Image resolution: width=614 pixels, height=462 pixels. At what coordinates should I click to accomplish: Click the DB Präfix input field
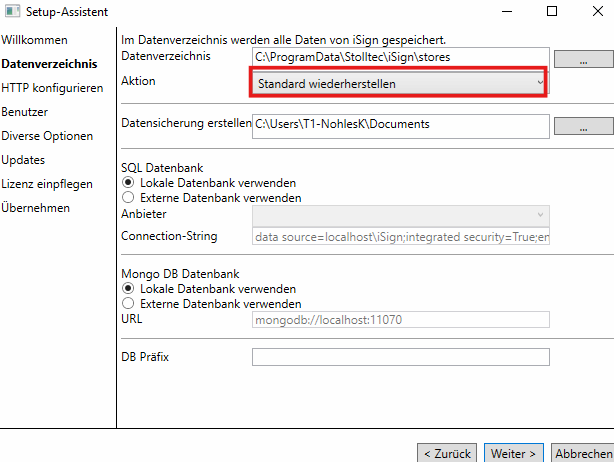tap(401, 357)
